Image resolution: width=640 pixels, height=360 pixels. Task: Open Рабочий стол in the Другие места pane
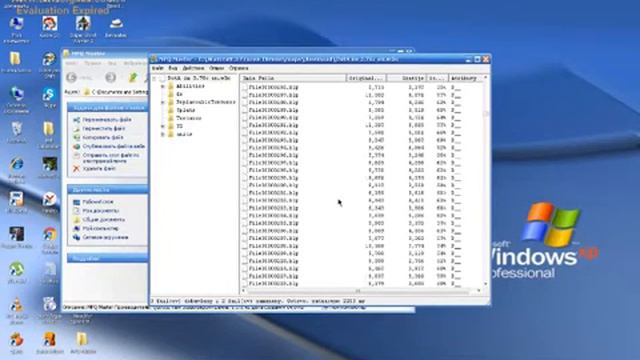(98, 202)
